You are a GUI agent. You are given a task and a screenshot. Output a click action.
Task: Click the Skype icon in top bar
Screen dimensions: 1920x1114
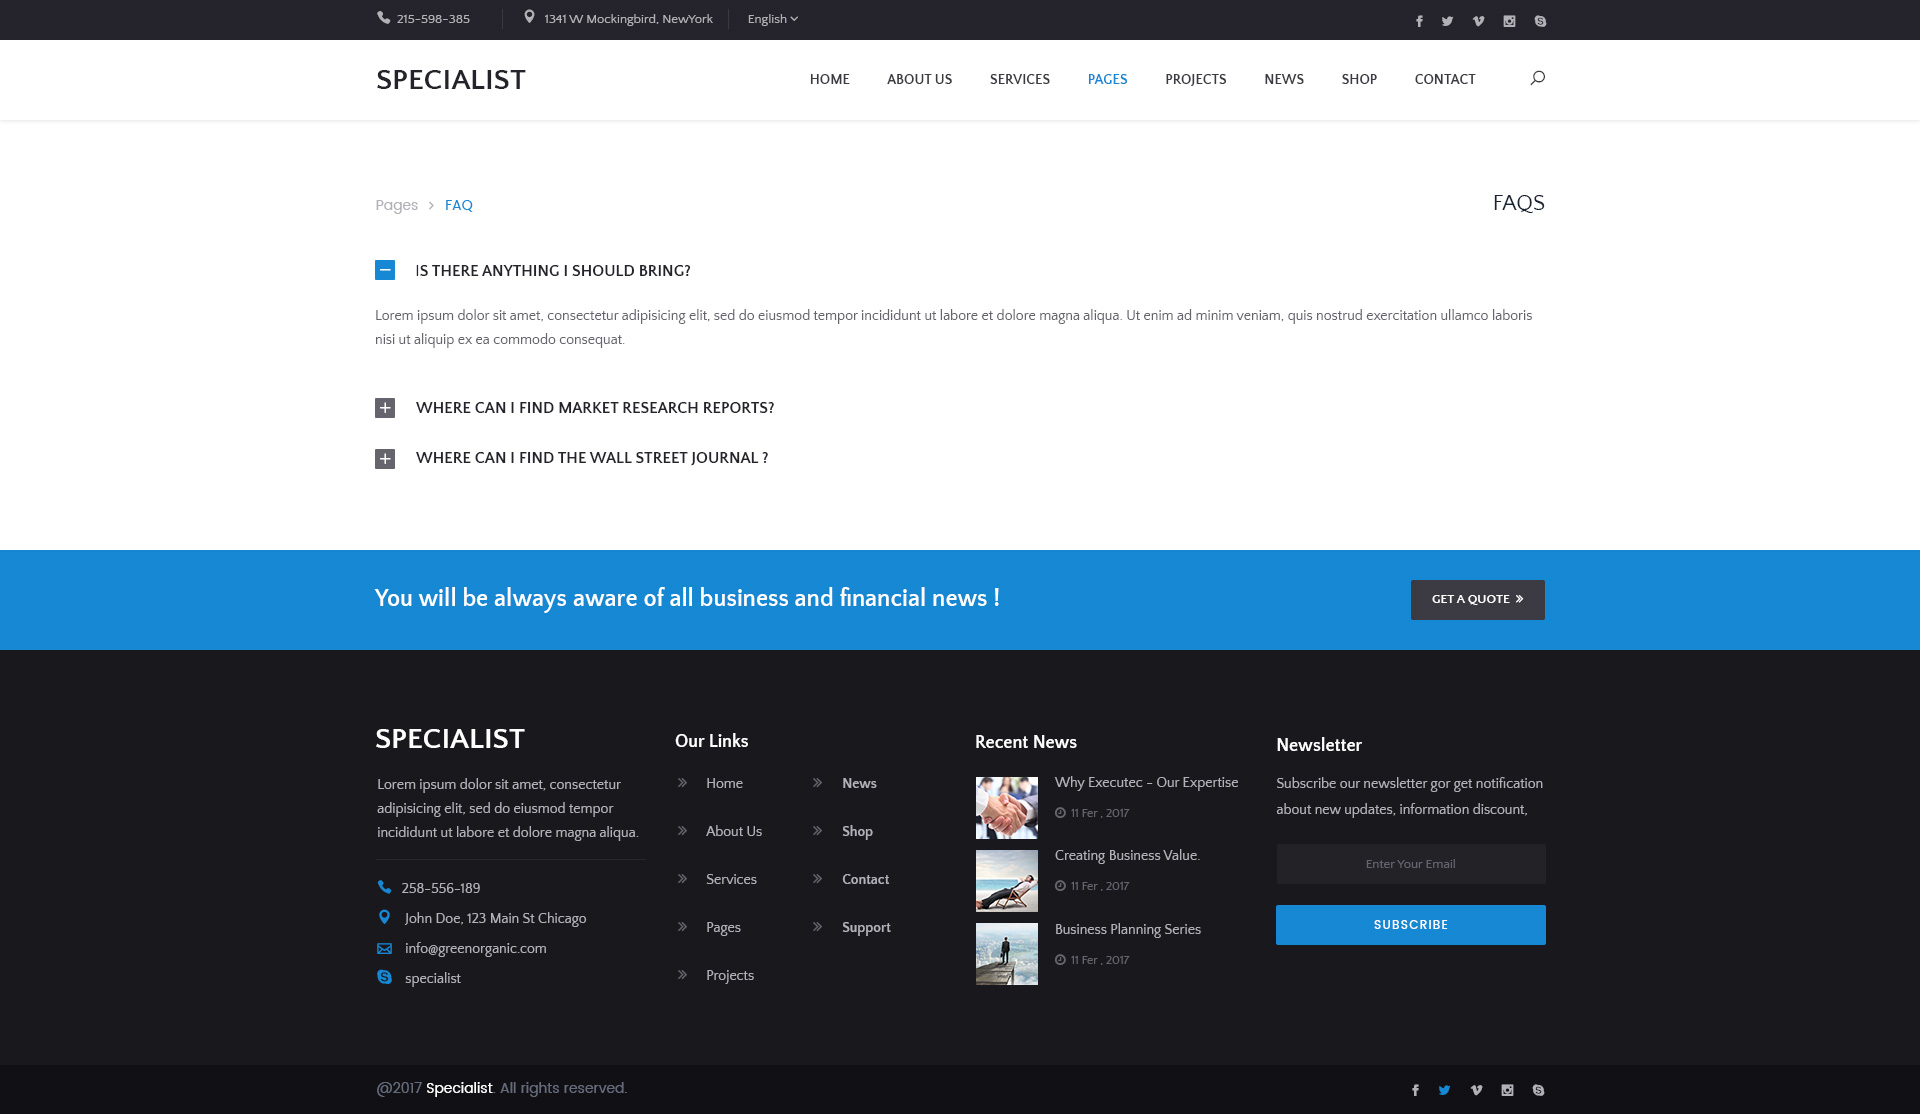(x=1540, y=21)
